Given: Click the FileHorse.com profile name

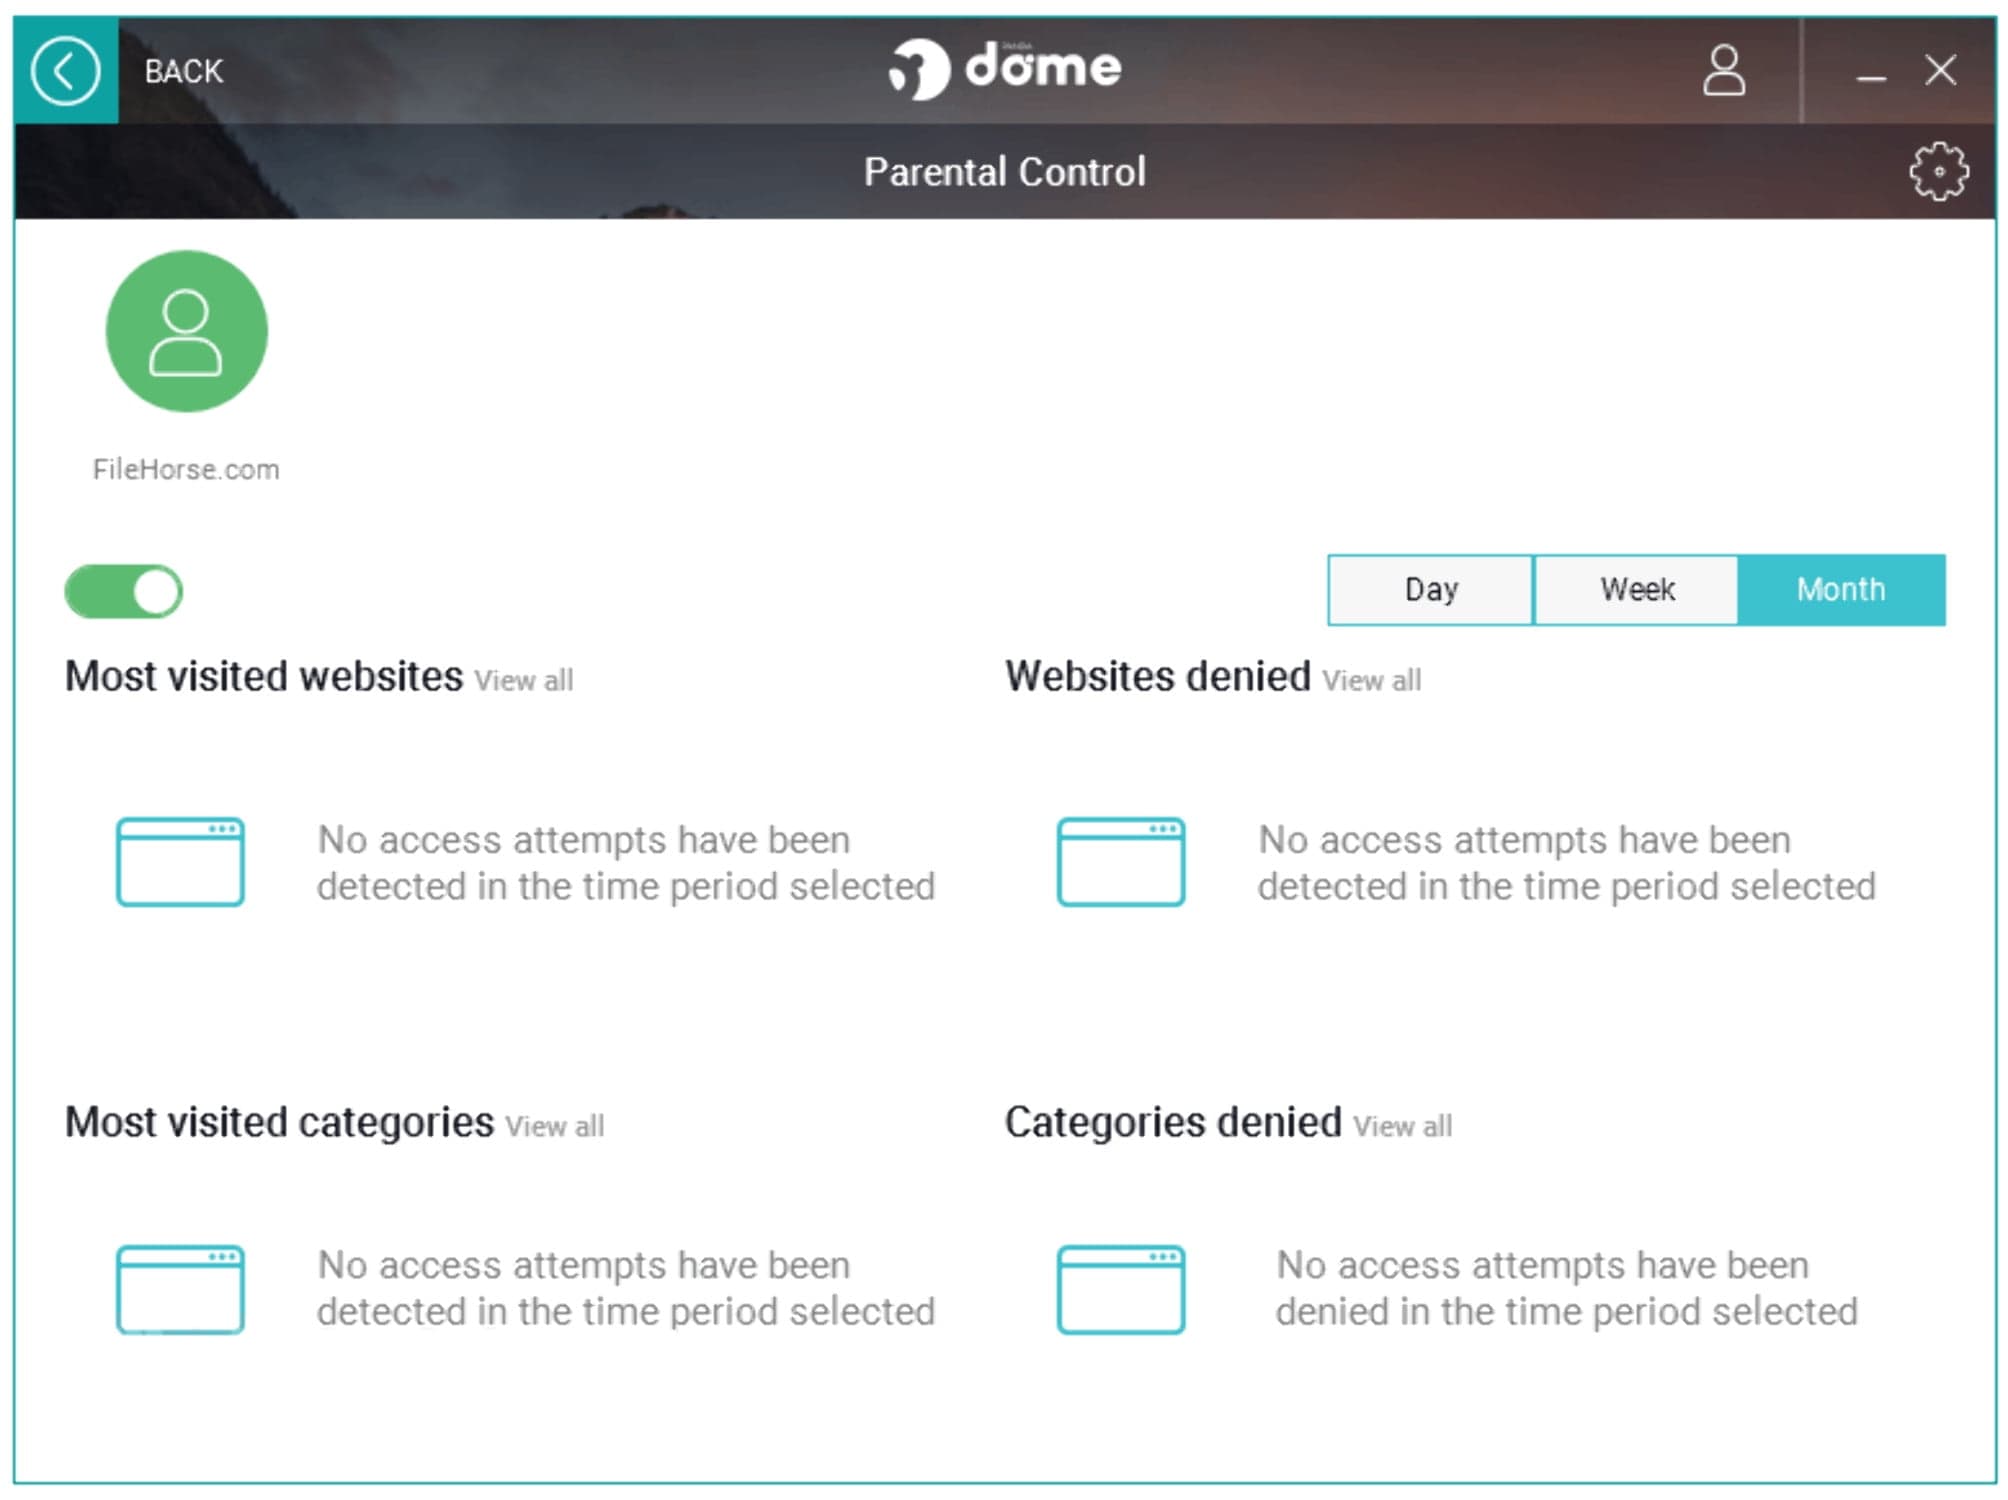Looking at the screenshot, I should 186,469.
